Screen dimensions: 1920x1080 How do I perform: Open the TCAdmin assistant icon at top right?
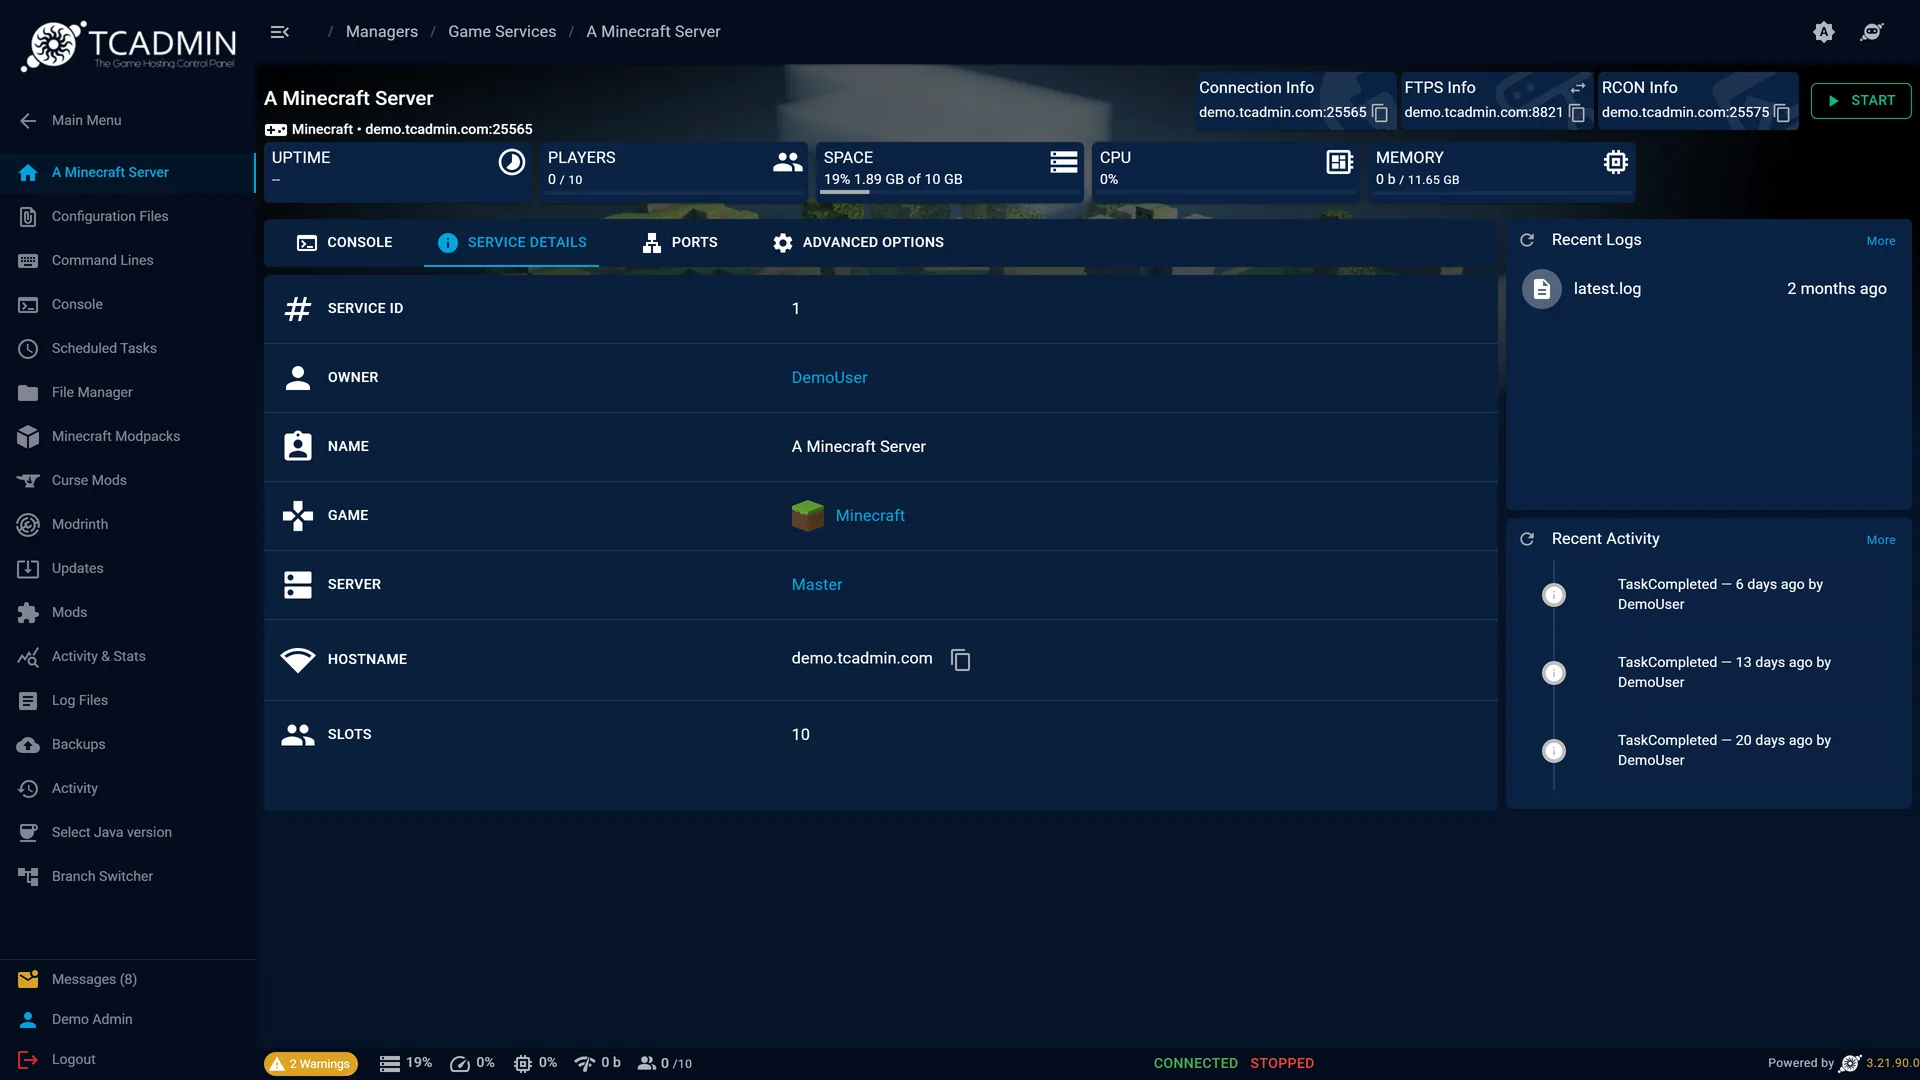(x=1872, y=32)
